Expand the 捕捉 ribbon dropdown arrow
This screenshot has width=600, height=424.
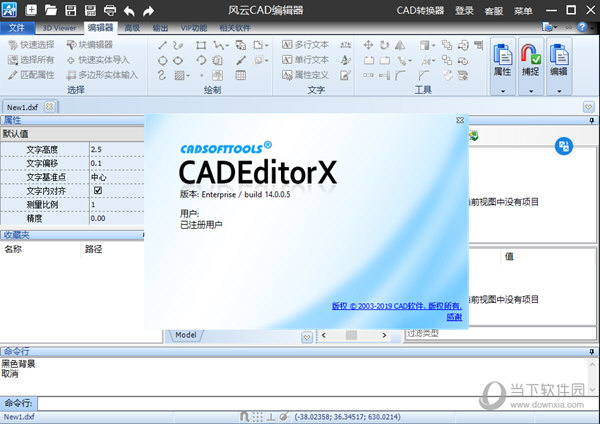point(531,91)
